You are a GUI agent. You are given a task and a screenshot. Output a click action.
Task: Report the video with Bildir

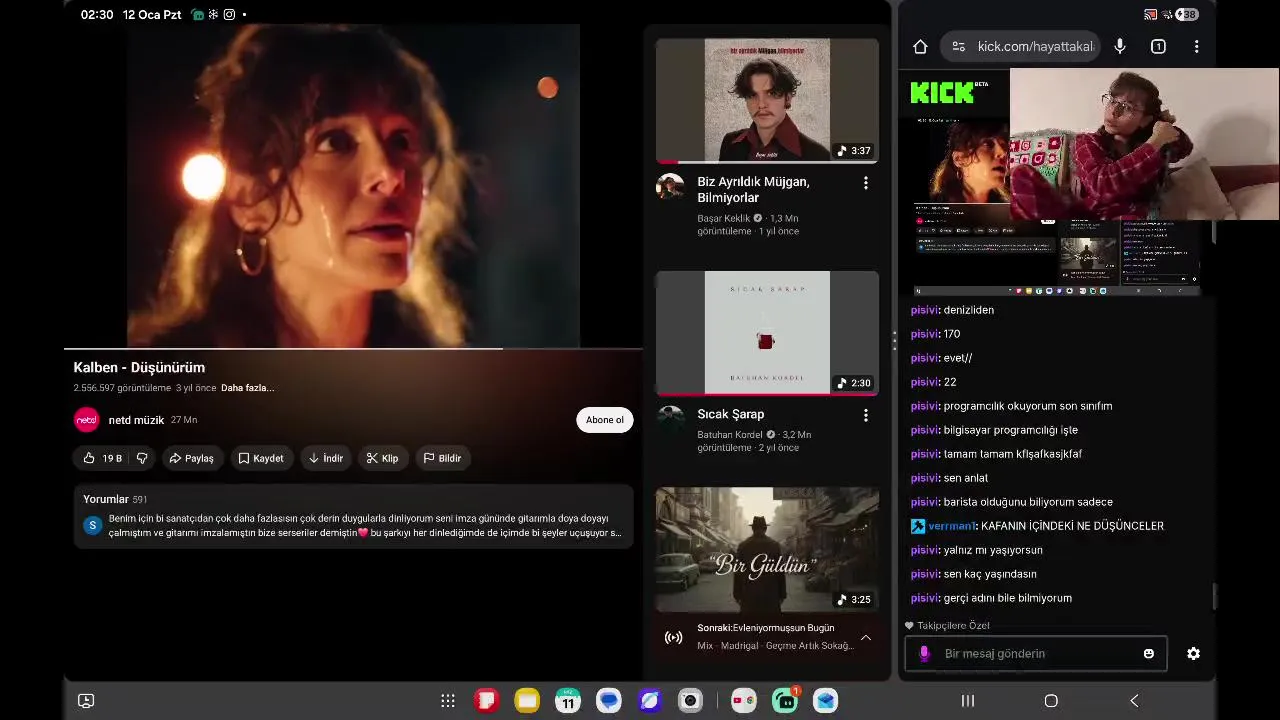[x=442, y=458]
